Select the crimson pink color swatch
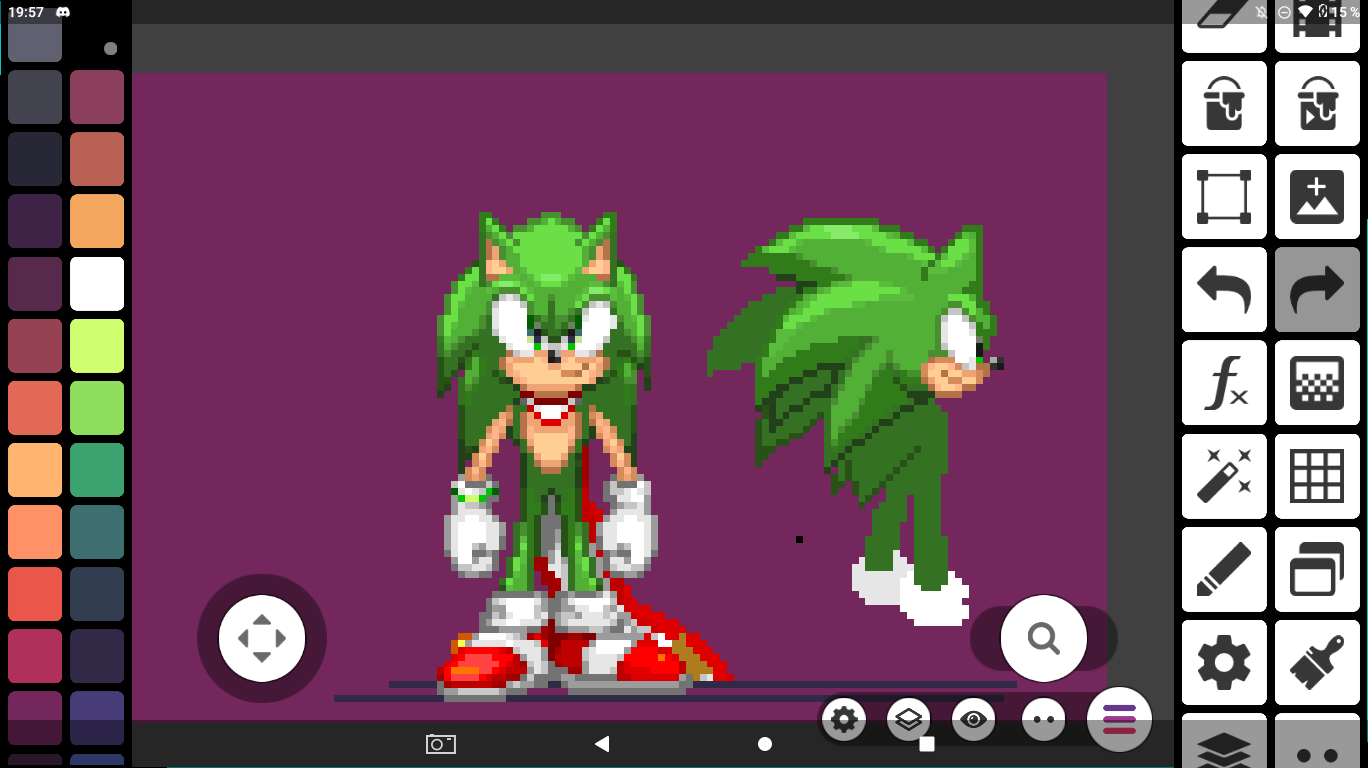Screen dimensions: 1368x768 [35, 656]
